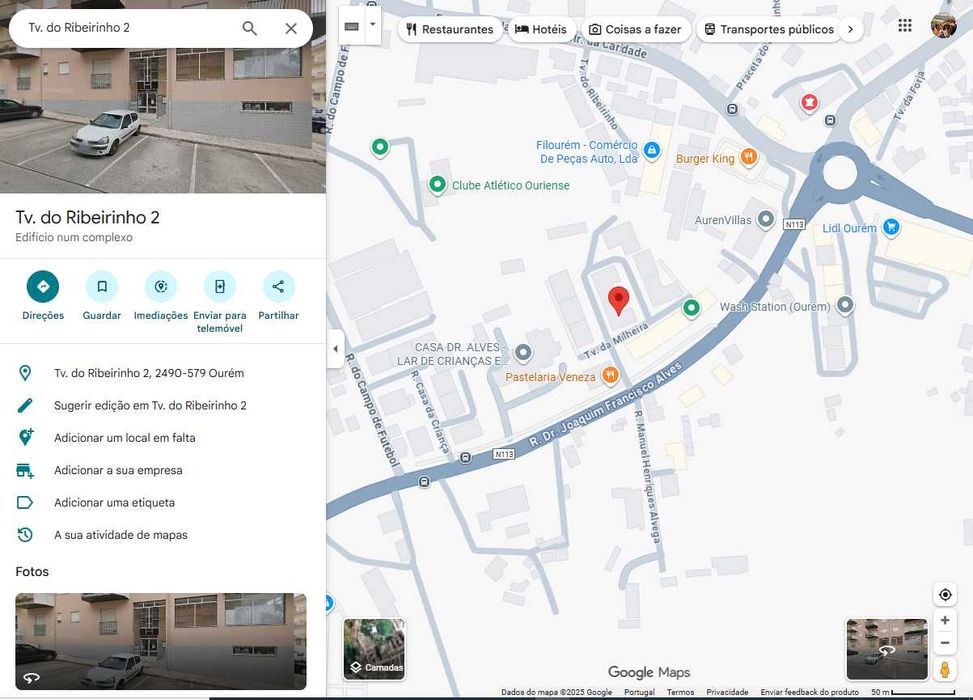The image size is (973, 700).
Task: Click green marker near Tv. da Milheira
Action: coord(691,307)
